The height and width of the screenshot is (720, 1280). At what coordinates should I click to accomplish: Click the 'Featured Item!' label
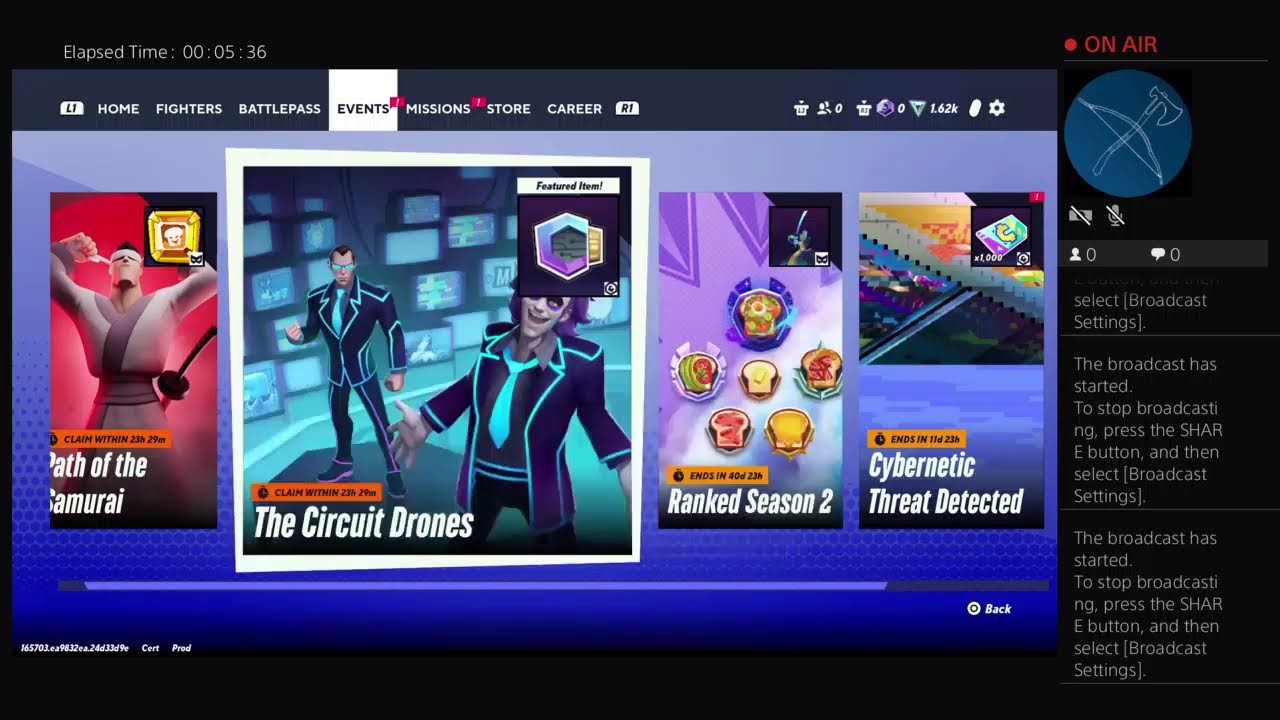[x=568, y=186]
